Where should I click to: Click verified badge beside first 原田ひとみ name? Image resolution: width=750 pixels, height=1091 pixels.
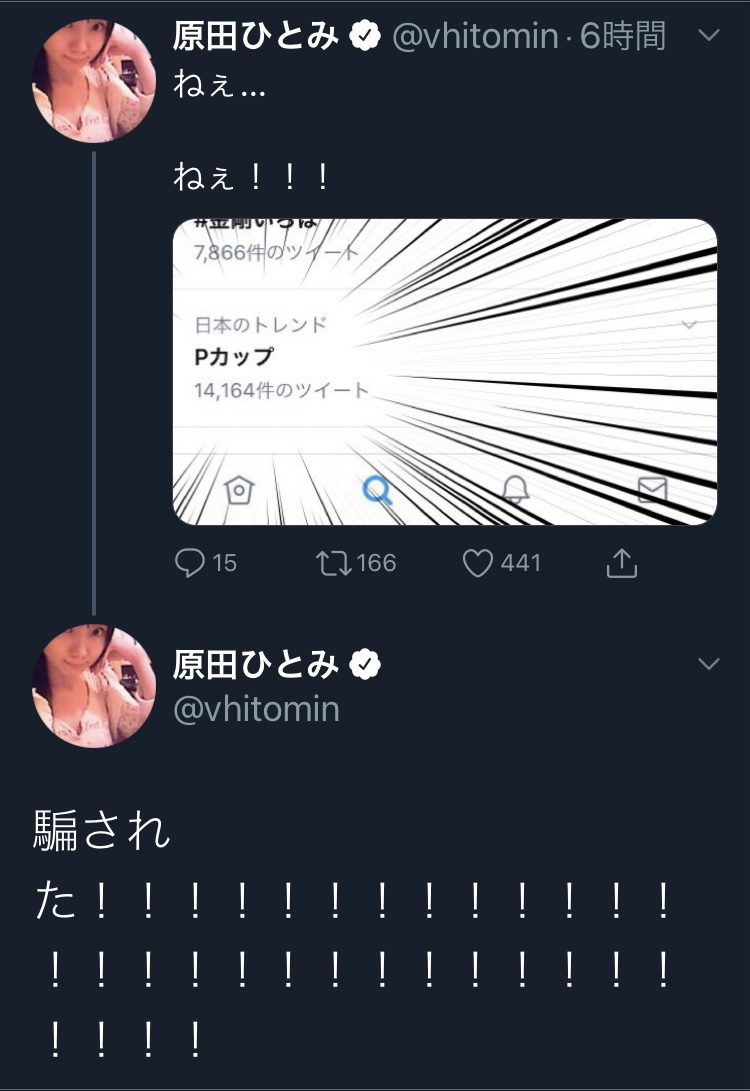pyautogui.click(x=367, y=37)
